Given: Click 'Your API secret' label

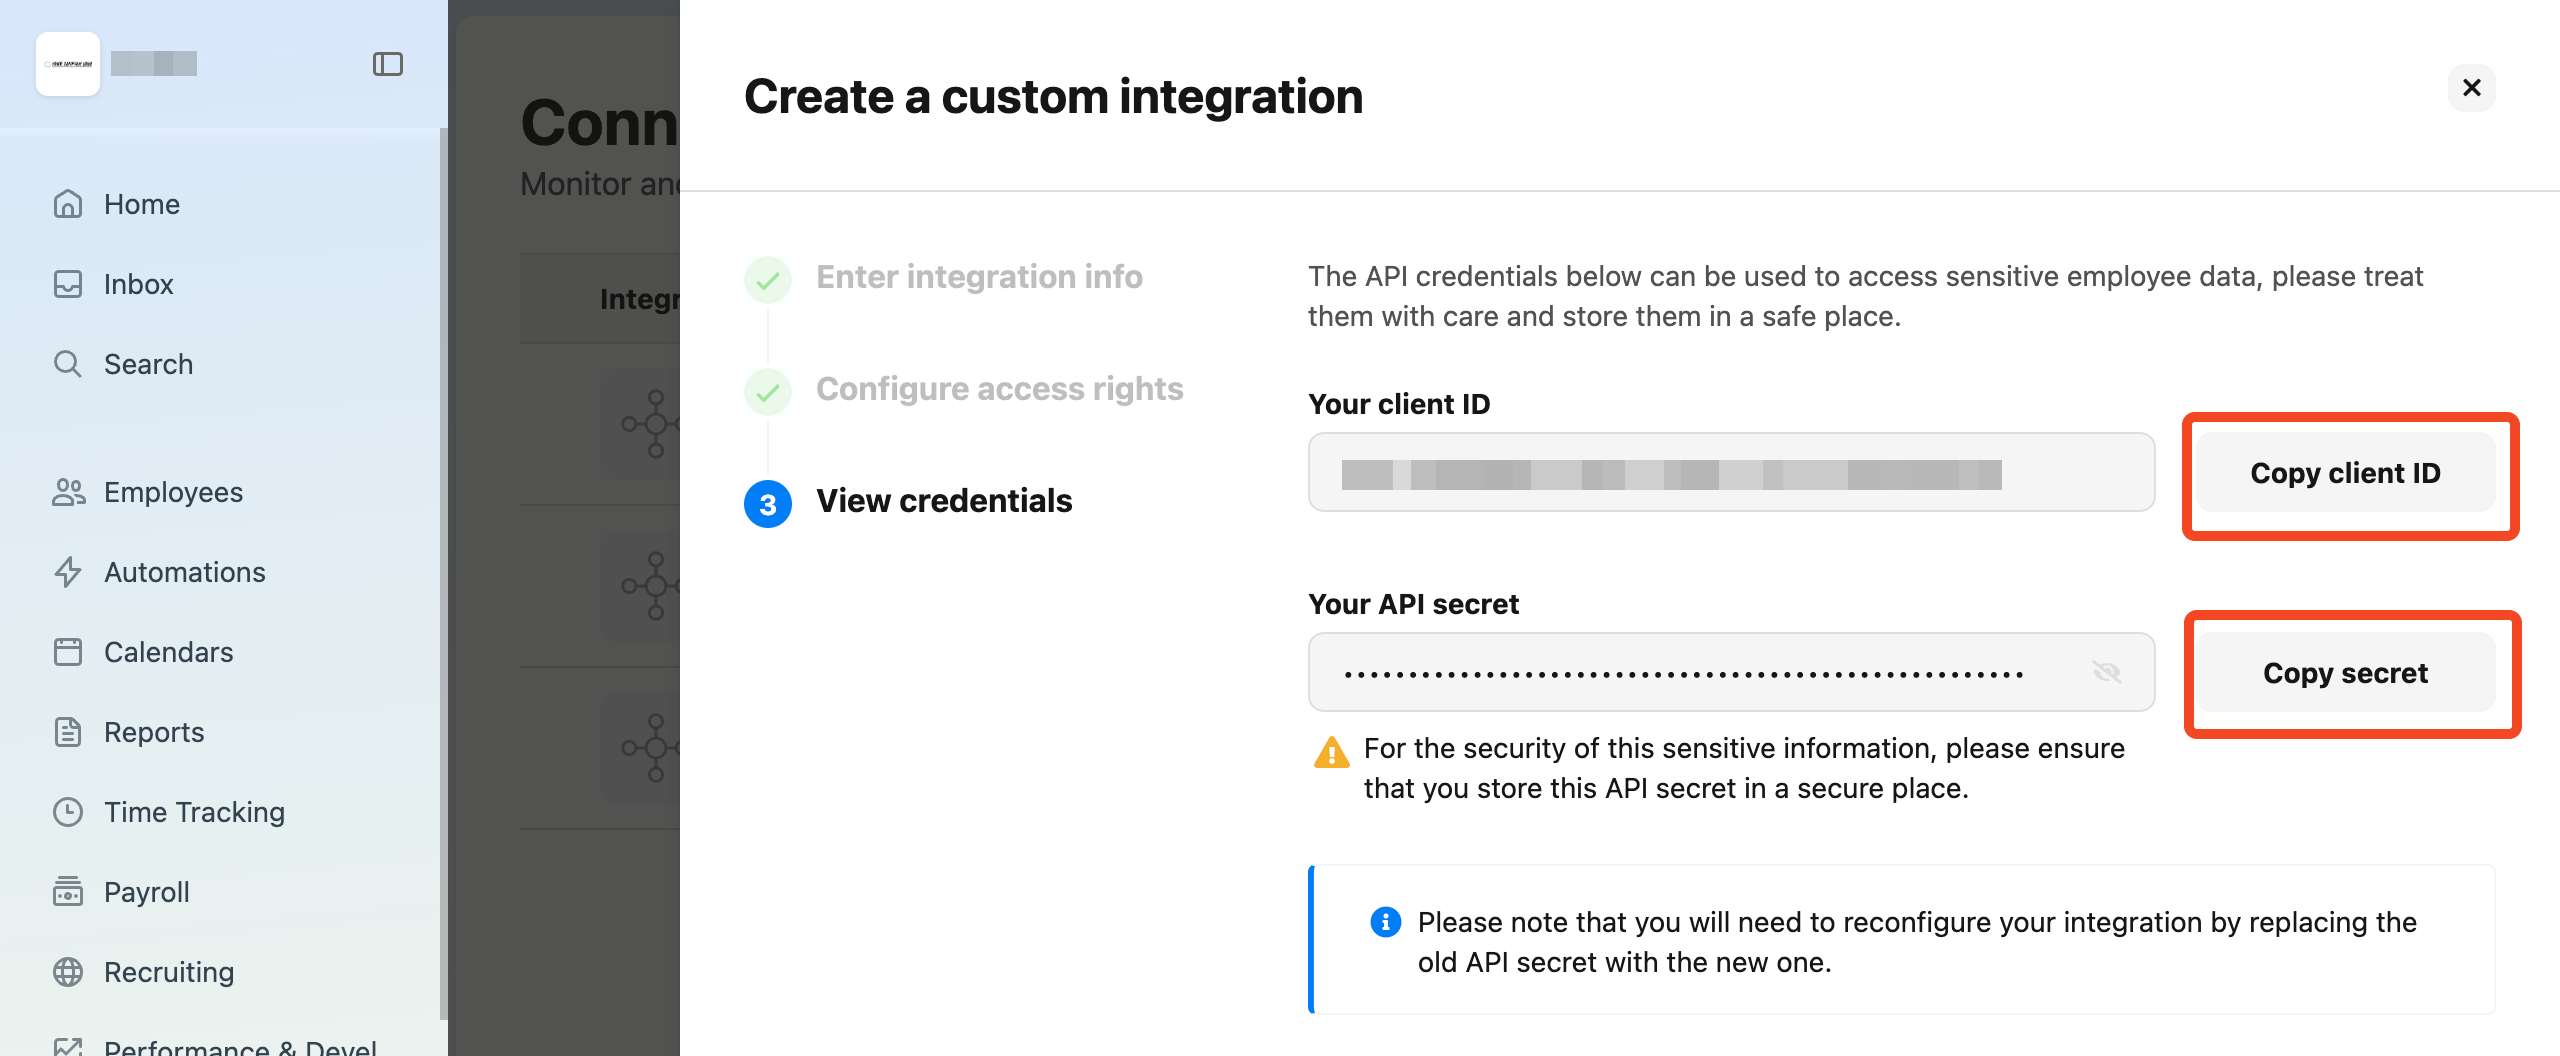Looking at the screenshot, I should pyautogui.click(x=1413, y=604).
